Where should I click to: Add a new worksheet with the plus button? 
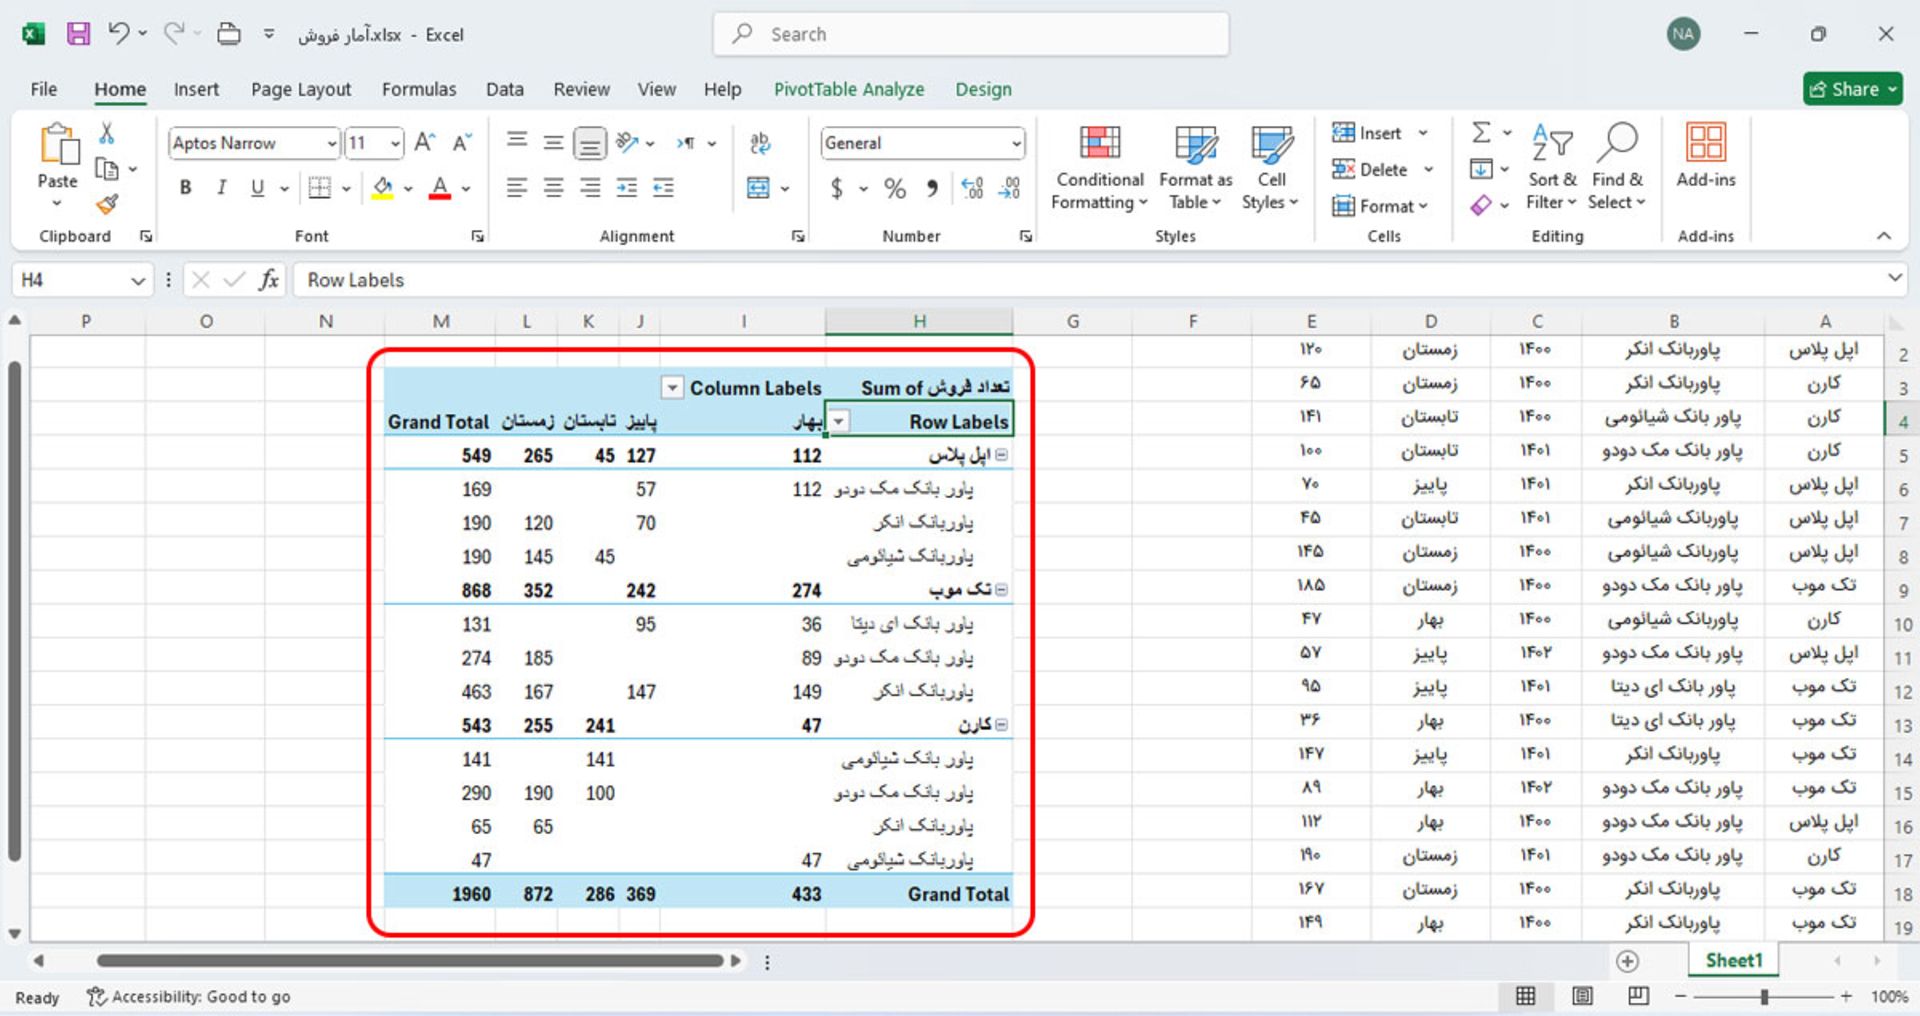pyautogui.click(x=1628, y=961)
